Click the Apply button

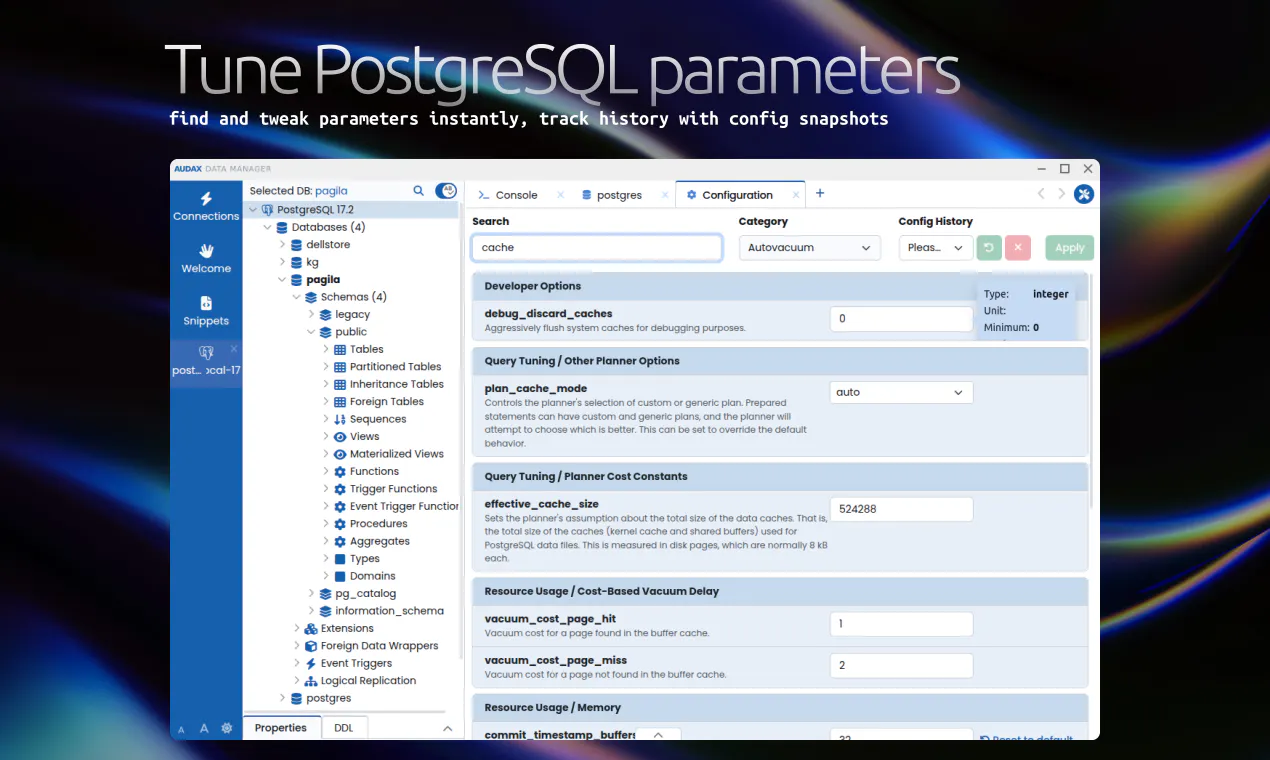[x=1070, y=248]
